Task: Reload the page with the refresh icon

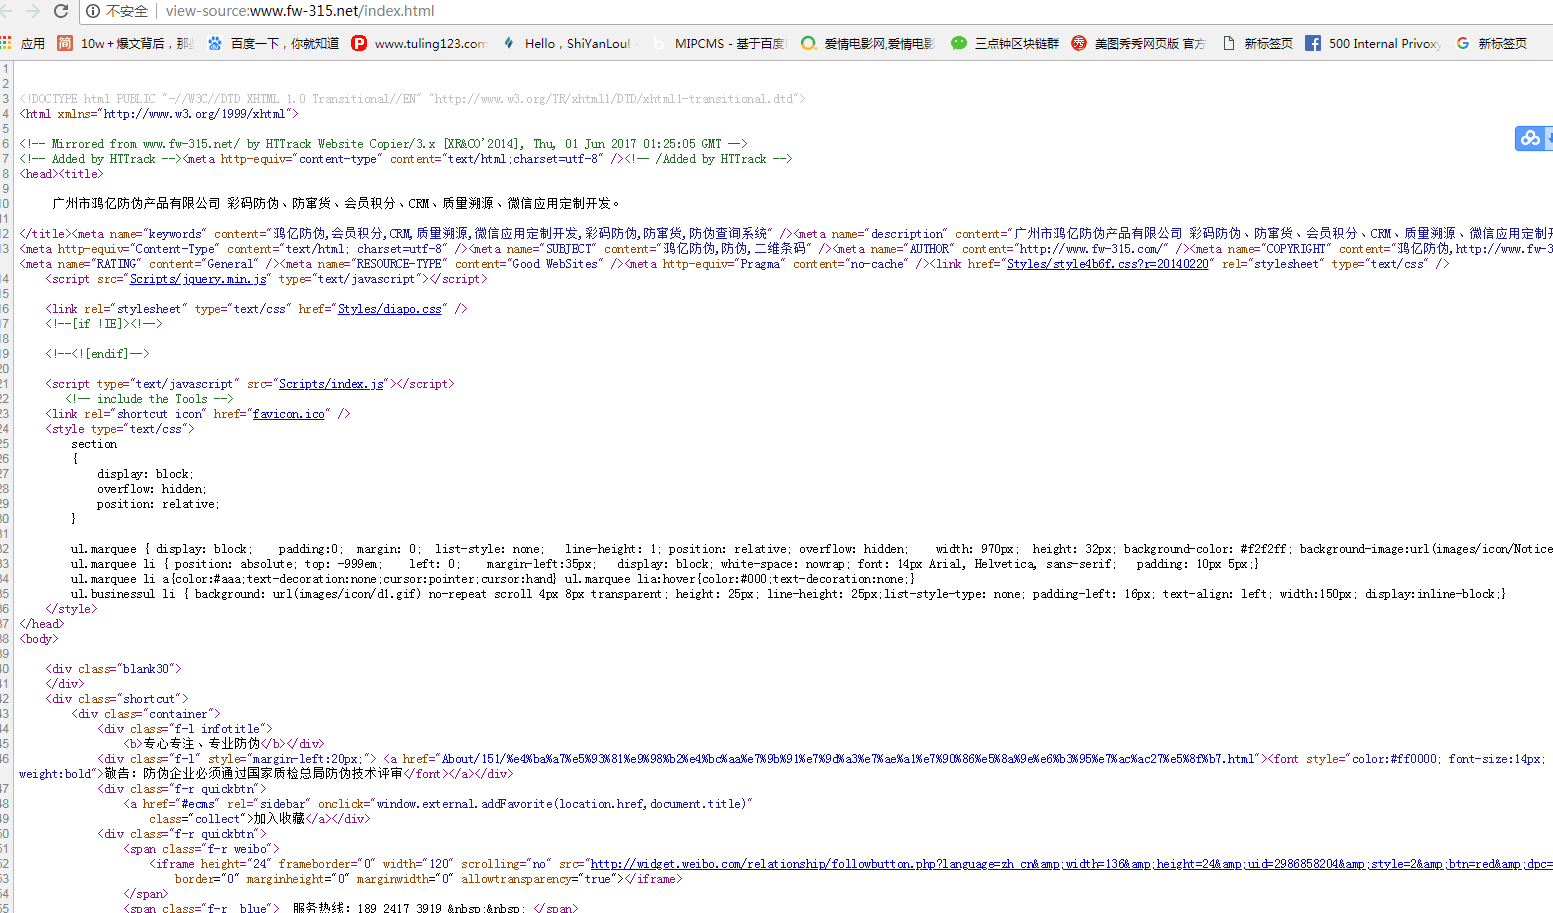Action: pyautogui.click(x=61, y=11)
